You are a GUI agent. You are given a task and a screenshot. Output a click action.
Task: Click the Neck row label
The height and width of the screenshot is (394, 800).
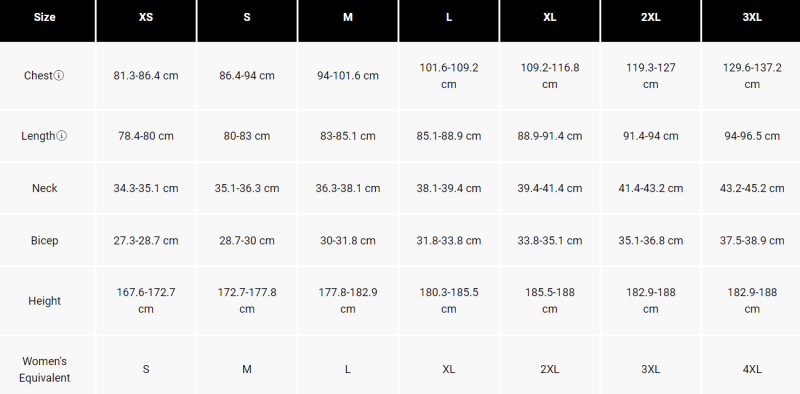(44, 188)
